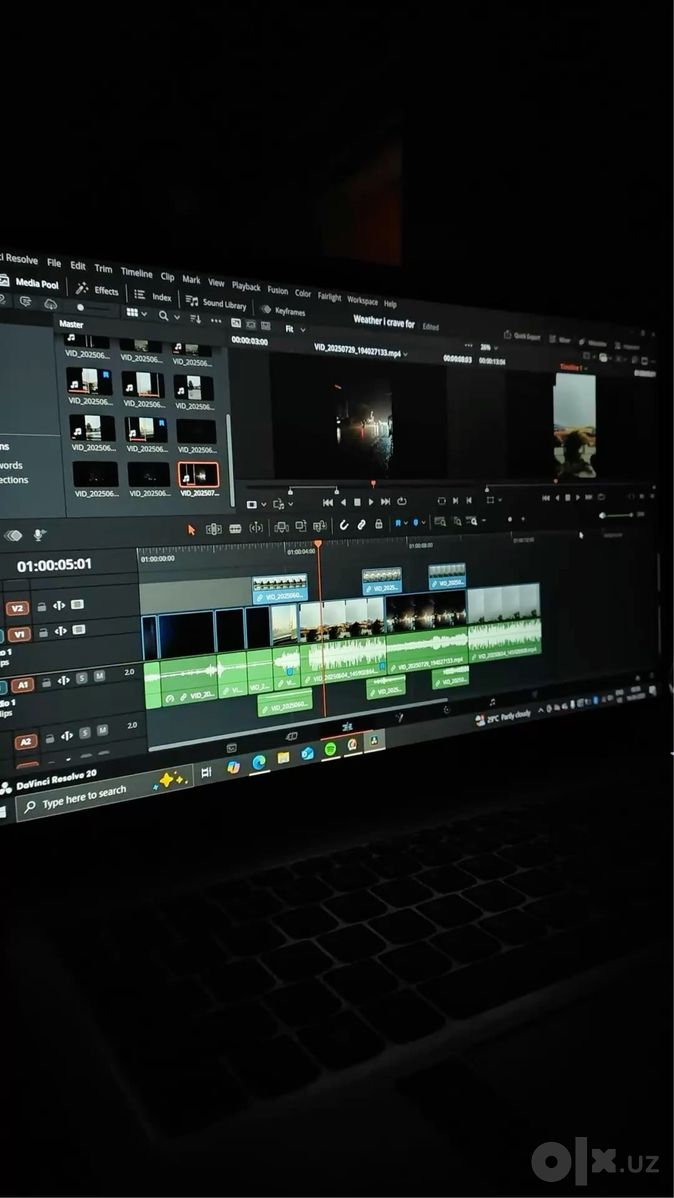
Task: Open the Index panel
Action: click(153, 296)
